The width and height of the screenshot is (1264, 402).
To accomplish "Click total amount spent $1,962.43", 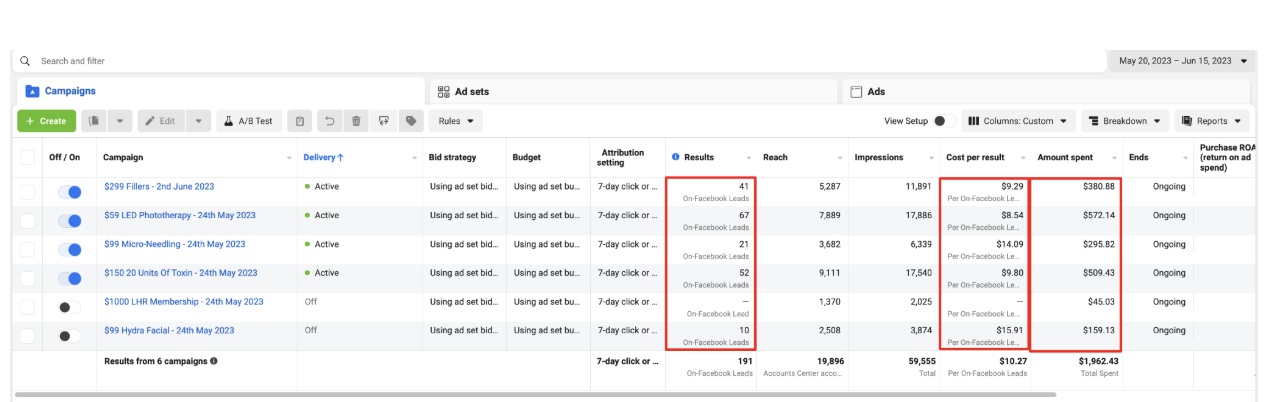I will click(1098, 361).
